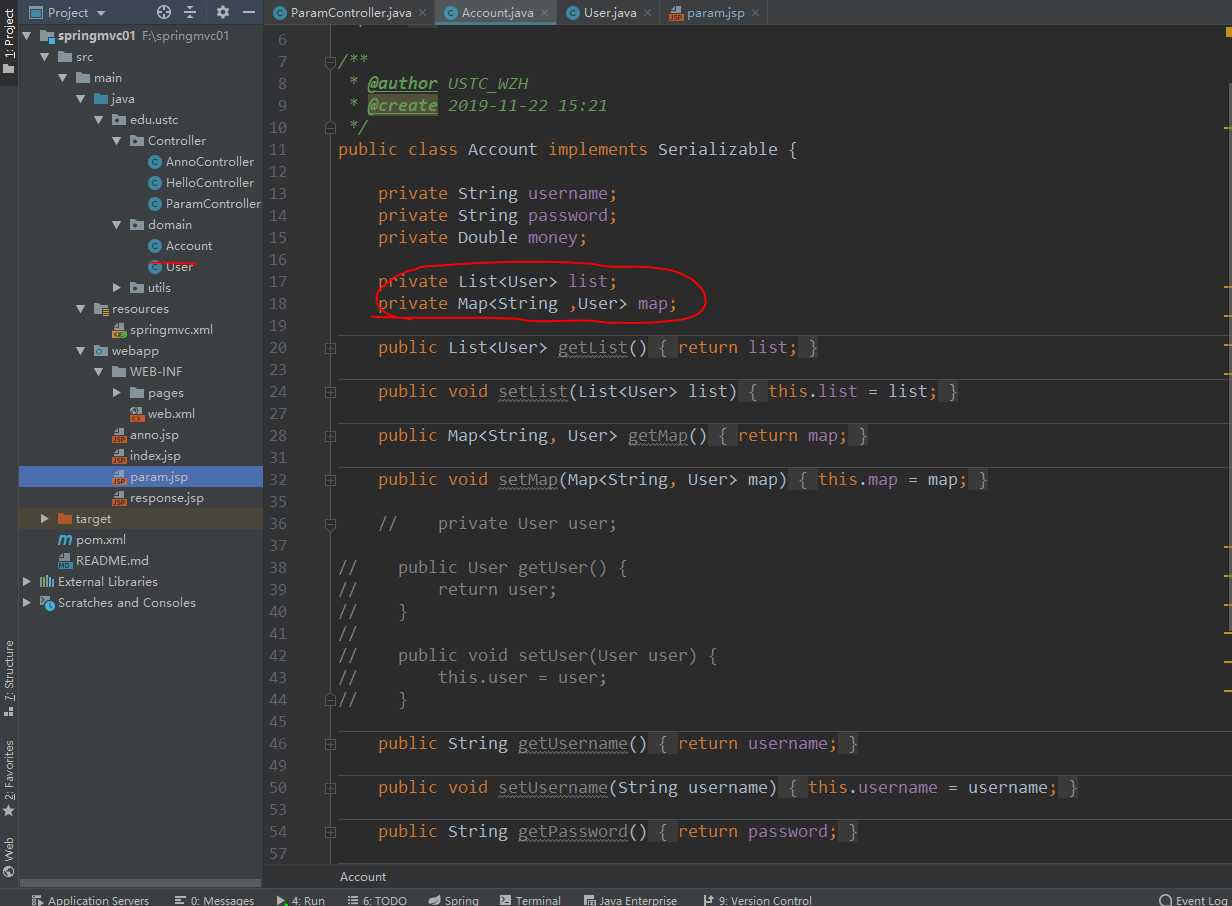Image resolution: width=1232 pixels, height=906 pixels.
Task: Open 4: Run tool window
Action: pyautogui.click(x=301, y=900)
